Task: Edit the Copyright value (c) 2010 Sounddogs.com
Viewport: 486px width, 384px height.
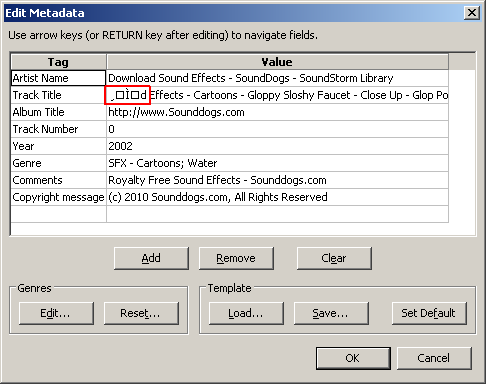Action: (x=277, y=197)
